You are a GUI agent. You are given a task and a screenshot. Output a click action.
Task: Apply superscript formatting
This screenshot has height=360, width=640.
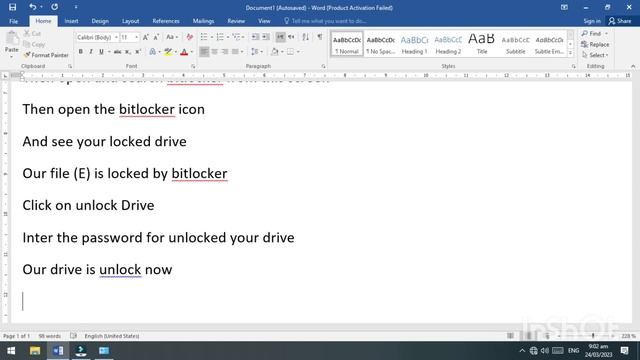click(x=138, y=52)
